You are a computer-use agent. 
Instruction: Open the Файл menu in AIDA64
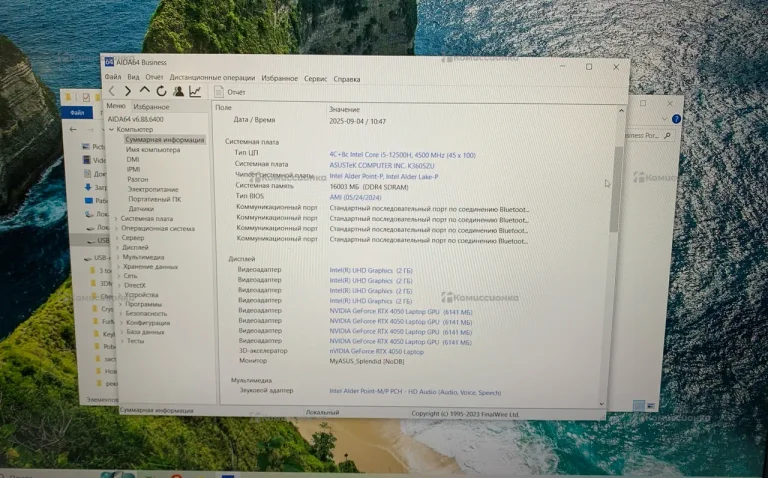[113, 77]
